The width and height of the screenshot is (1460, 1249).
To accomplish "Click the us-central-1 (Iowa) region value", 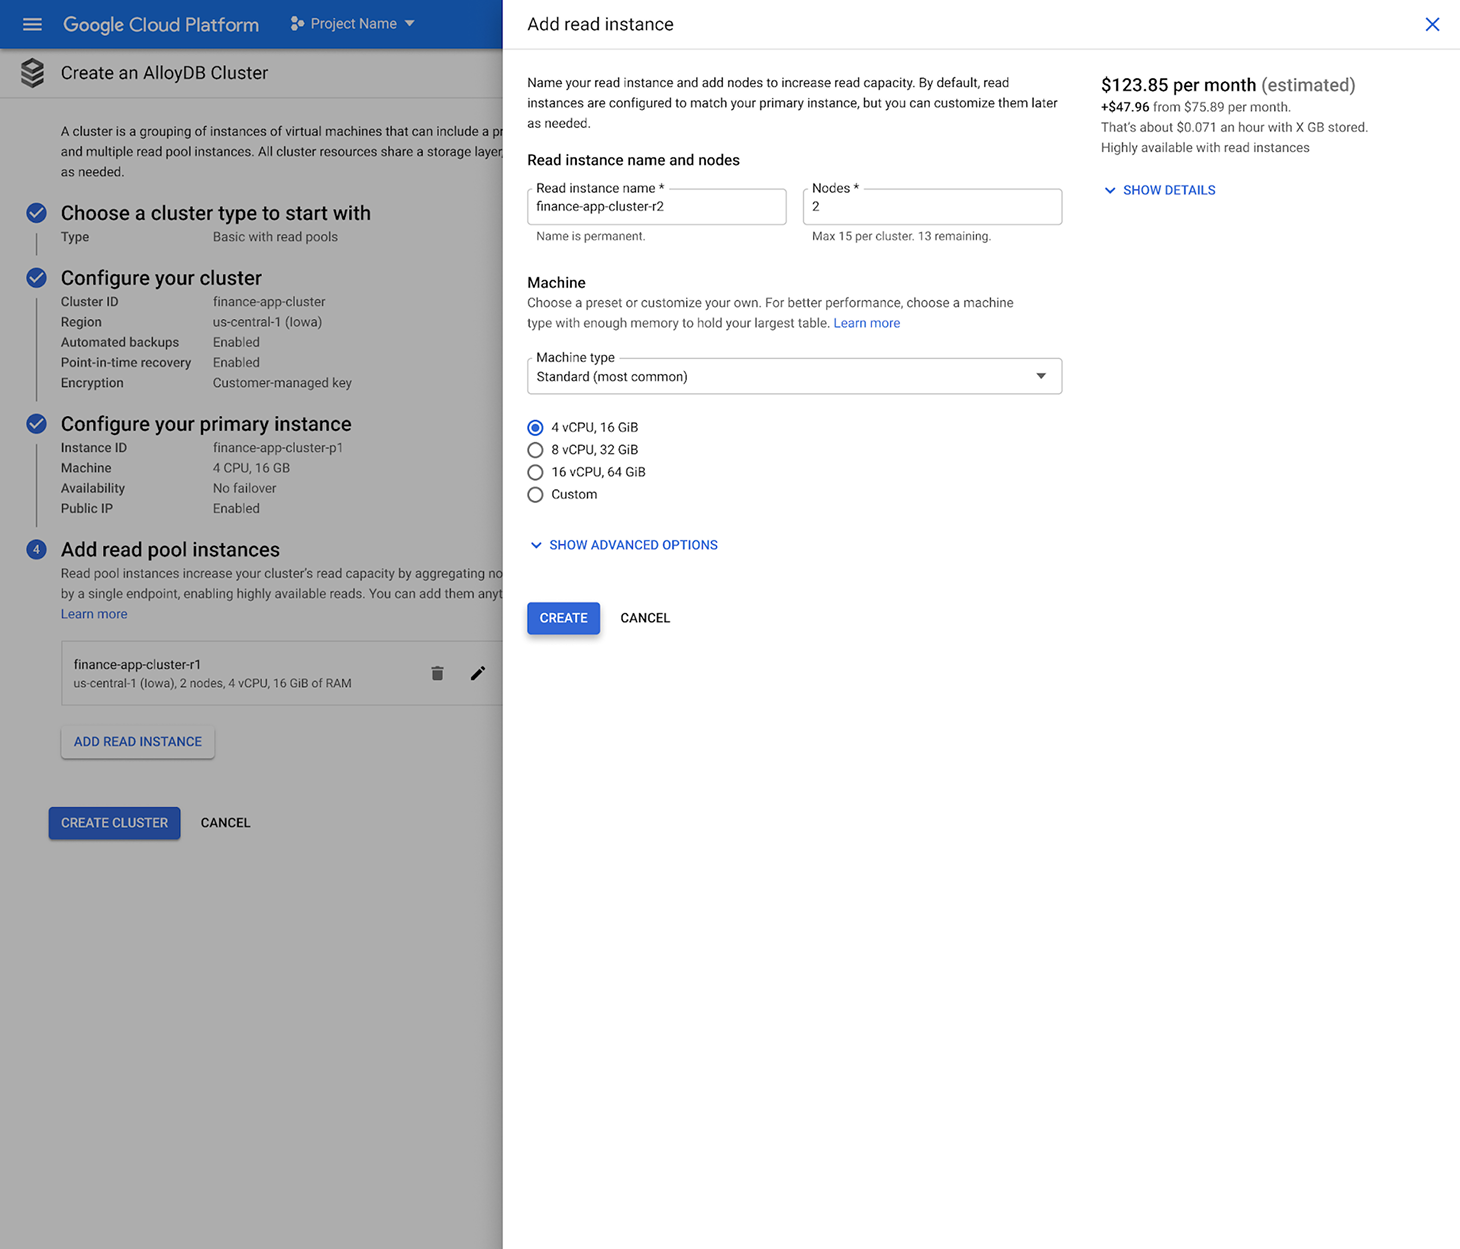I will 267,322.
